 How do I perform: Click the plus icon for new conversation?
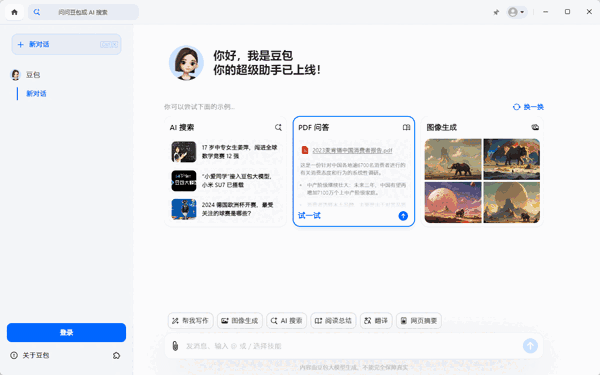[21, 44]
